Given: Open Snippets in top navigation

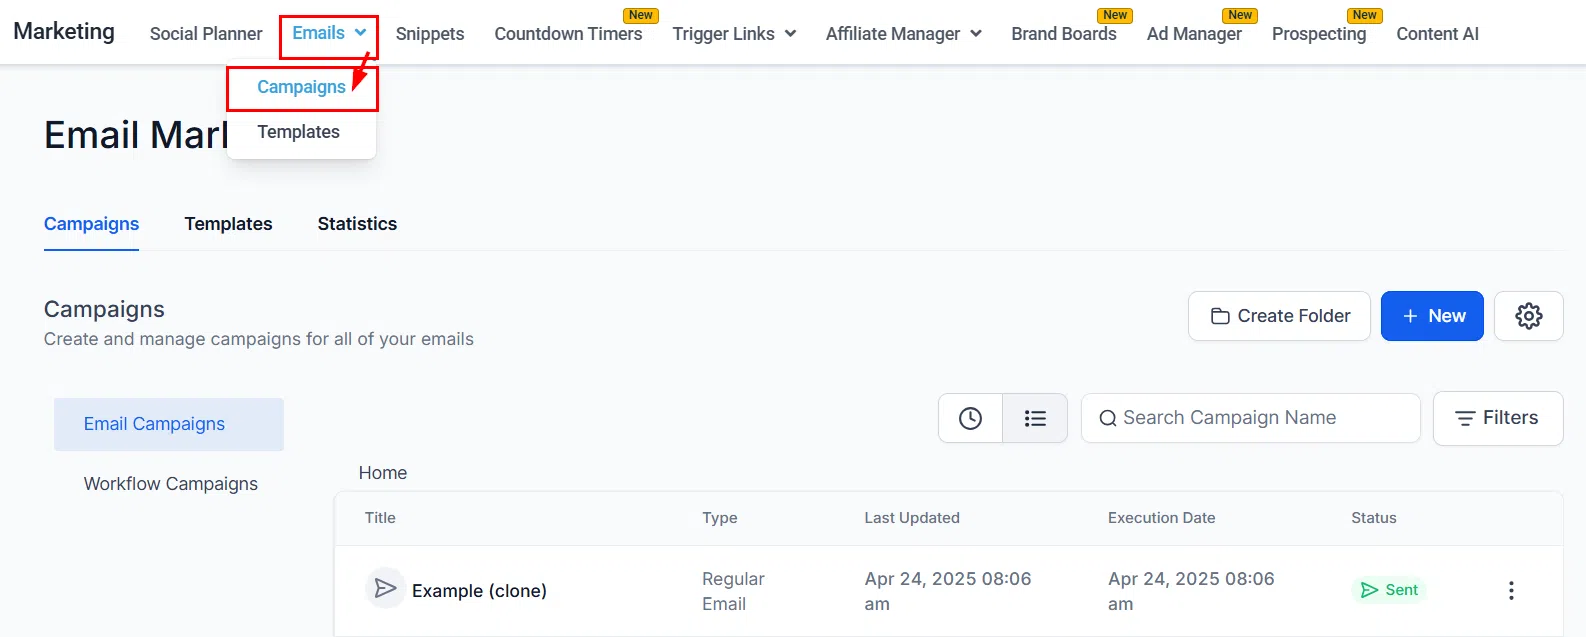Looking at the screenshot, I should tap(430, 34).
